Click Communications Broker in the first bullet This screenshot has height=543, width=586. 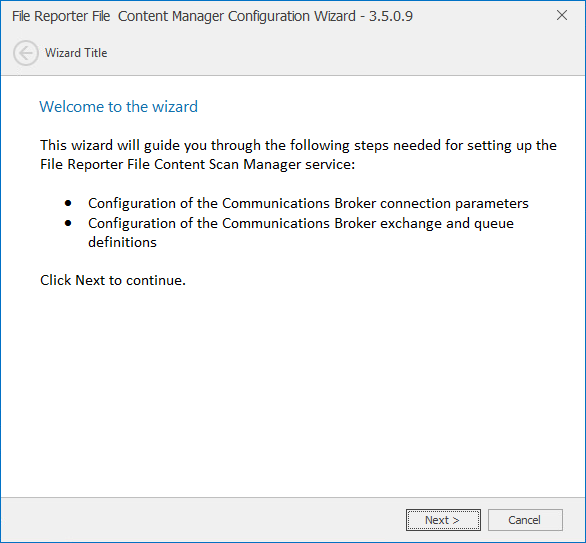299,203
